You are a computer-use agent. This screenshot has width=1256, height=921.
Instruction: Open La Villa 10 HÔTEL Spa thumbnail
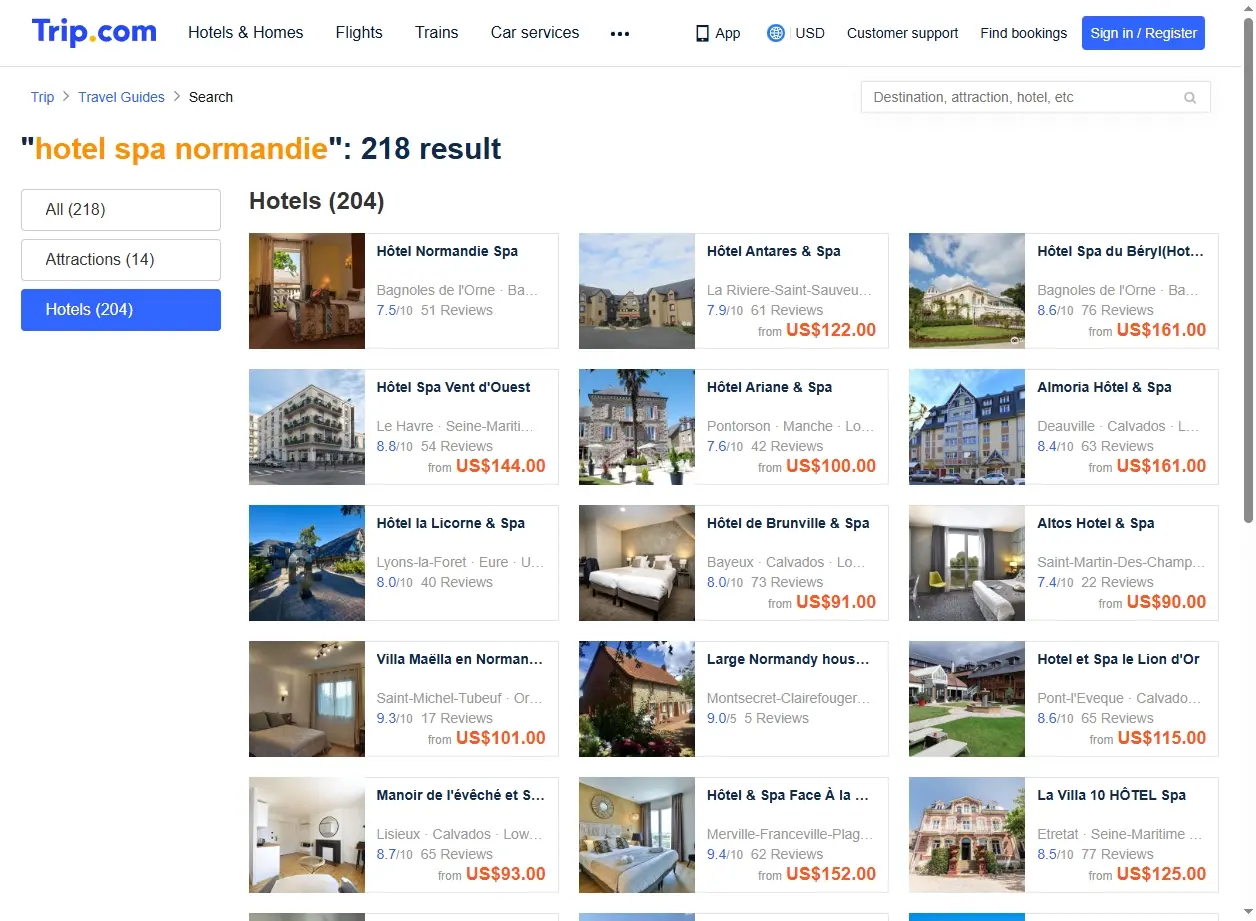pos(967,835)
